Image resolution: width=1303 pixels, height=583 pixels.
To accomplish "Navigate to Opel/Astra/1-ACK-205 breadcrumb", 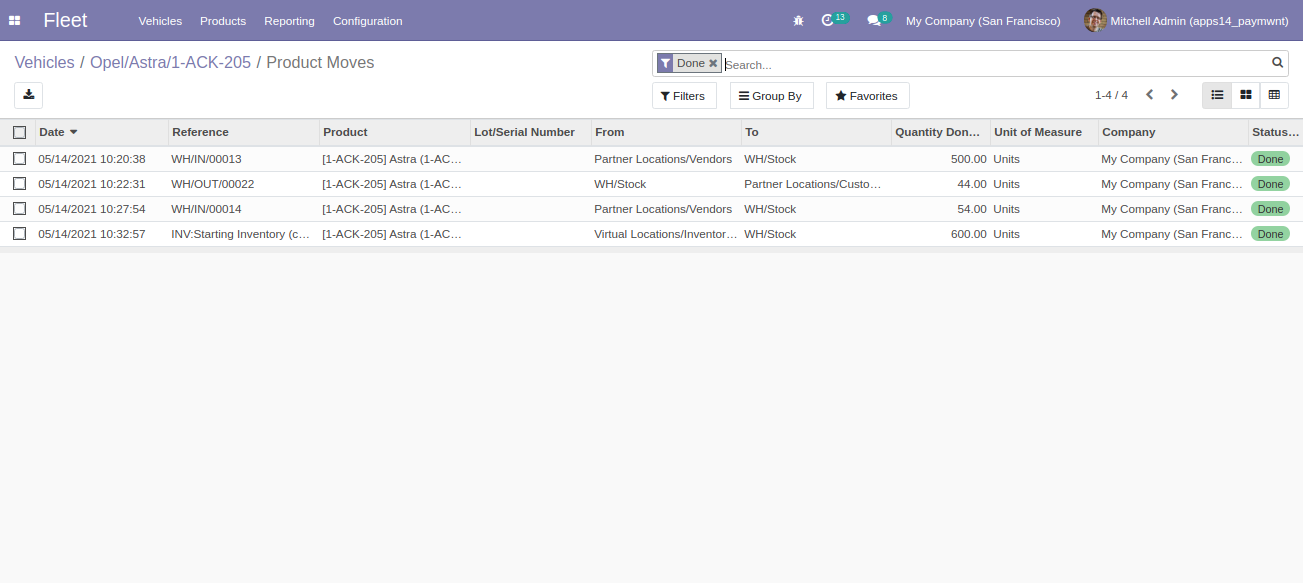I will coord(170,62).
